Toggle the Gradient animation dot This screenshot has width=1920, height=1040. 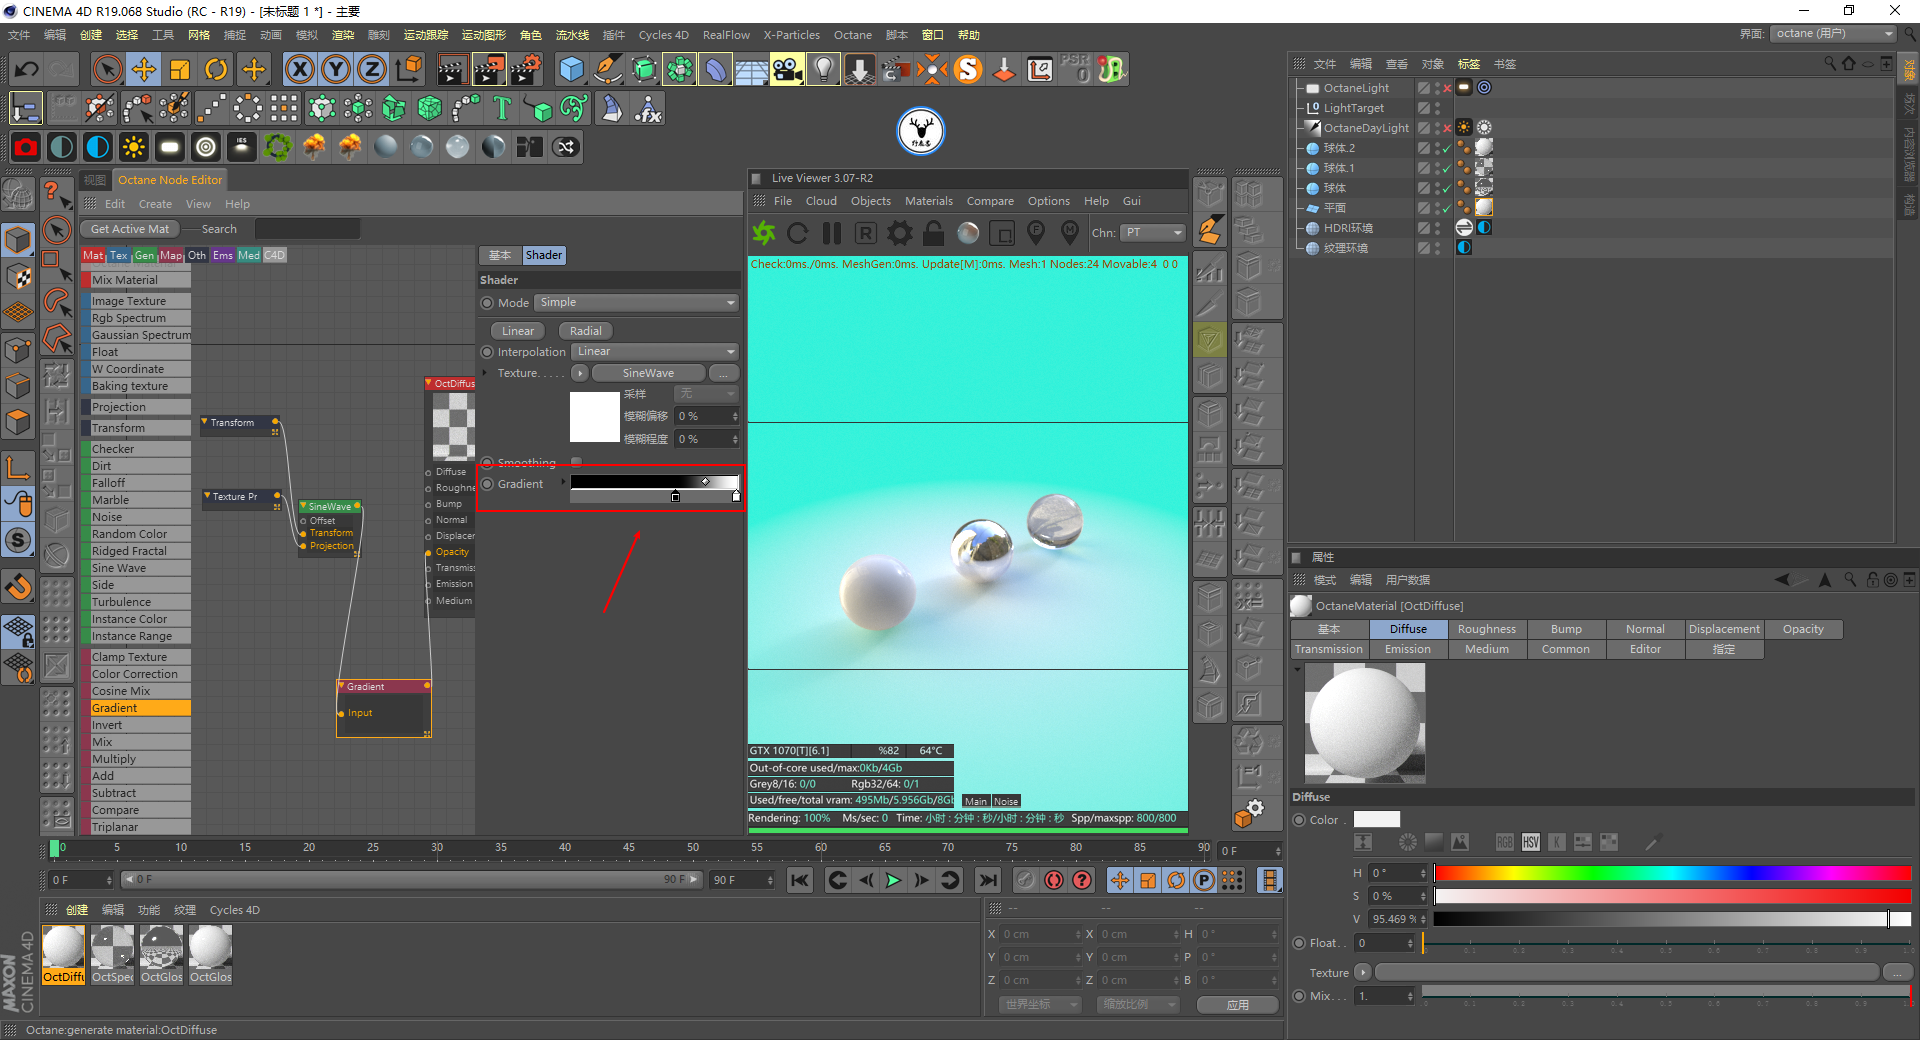487,484
